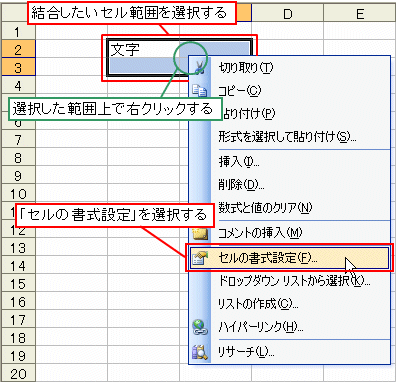Click the cell containing 文字
The width and height of the screenshot is (396, 382).
coord(143,49)
